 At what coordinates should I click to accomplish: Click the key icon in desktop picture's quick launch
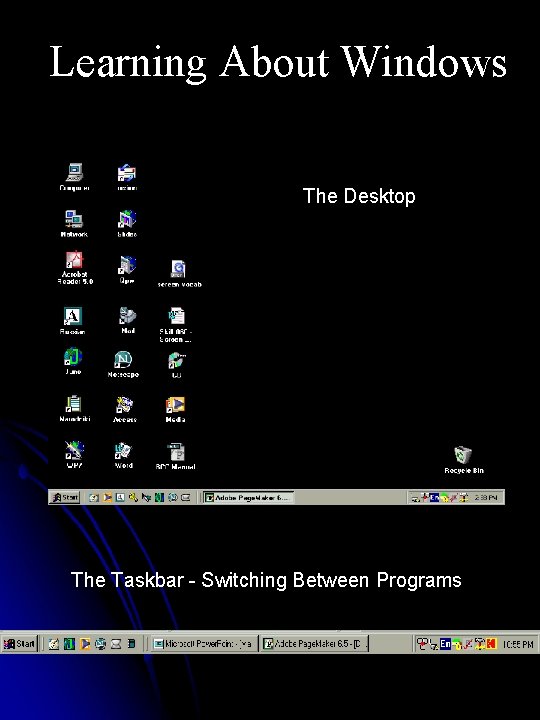click(x=133, y=497)
